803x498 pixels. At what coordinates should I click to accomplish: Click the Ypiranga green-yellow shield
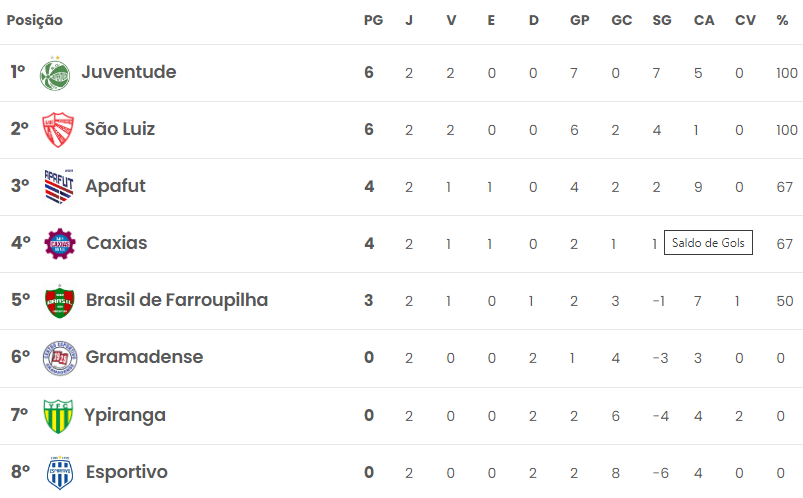pyautogui.click(x=58, y=416)
